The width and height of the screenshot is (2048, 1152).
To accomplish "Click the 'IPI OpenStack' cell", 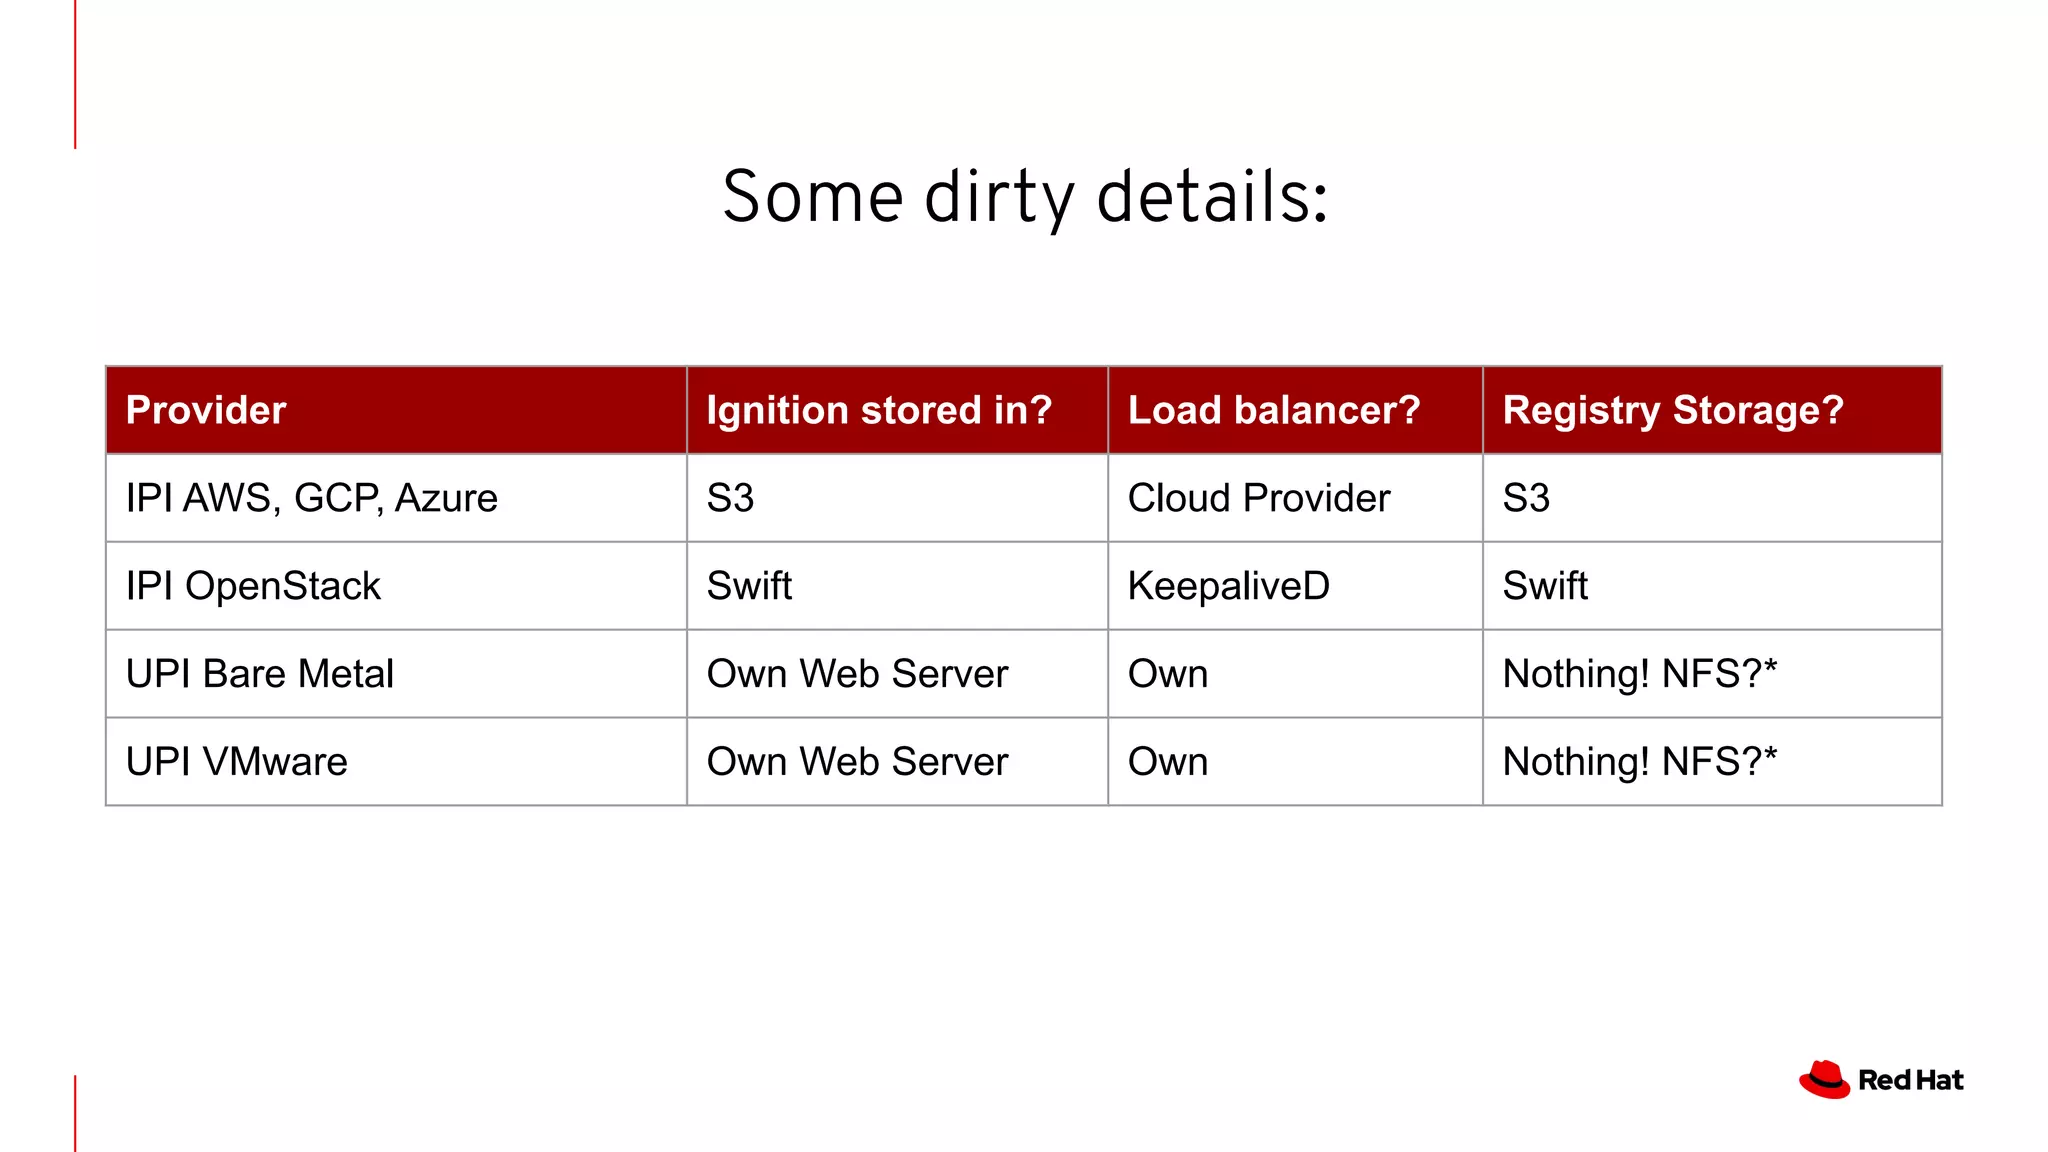I will coord(253,586).
